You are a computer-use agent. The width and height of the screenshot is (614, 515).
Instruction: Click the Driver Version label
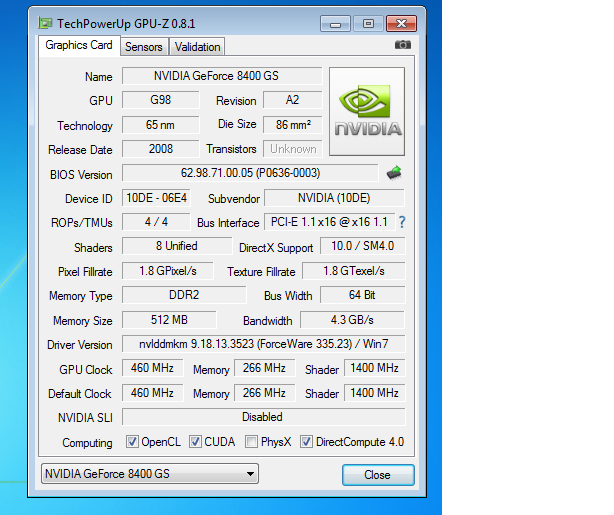80,345
